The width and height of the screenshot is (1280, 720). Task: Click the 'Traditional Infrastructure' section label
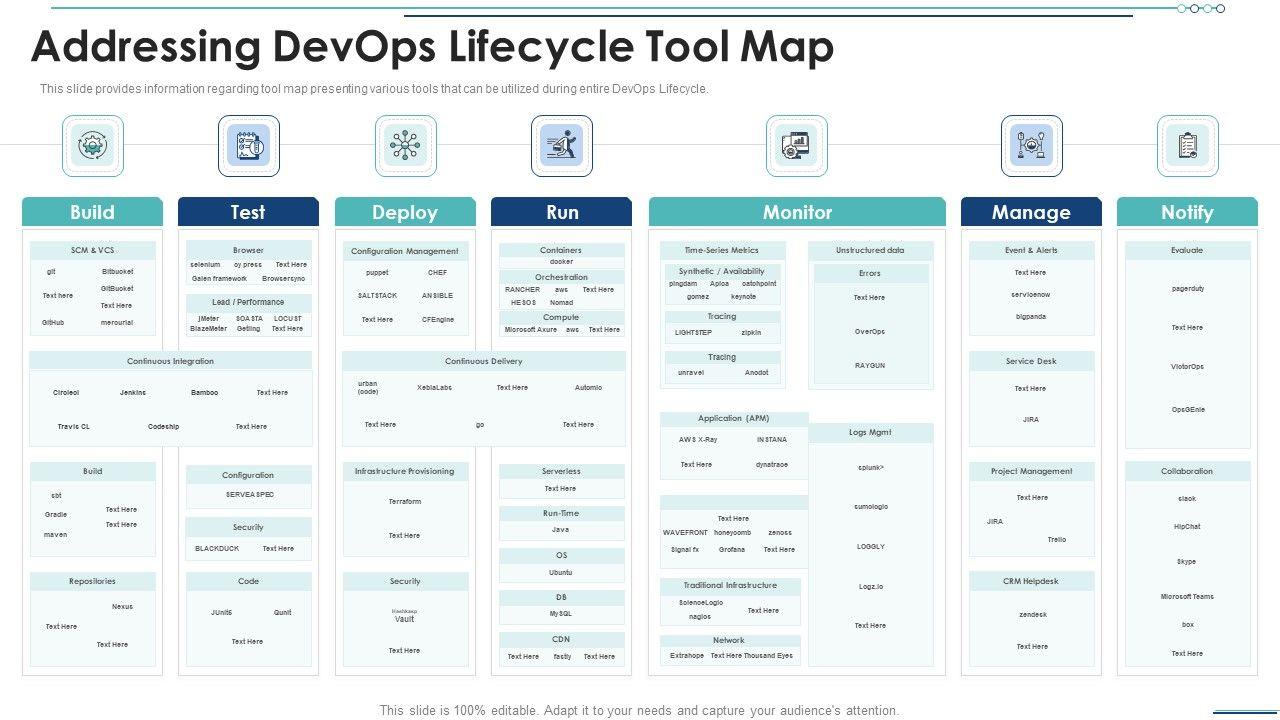click(730, 585)
